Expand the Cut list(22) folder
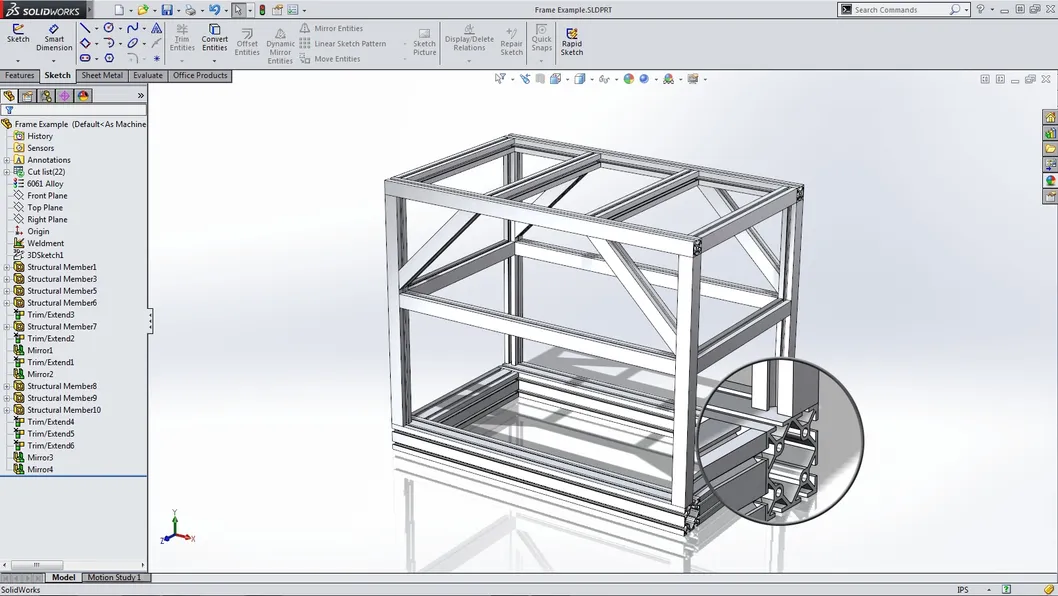This screenshot has width=1058, height=596. click(x=9, y=171)
